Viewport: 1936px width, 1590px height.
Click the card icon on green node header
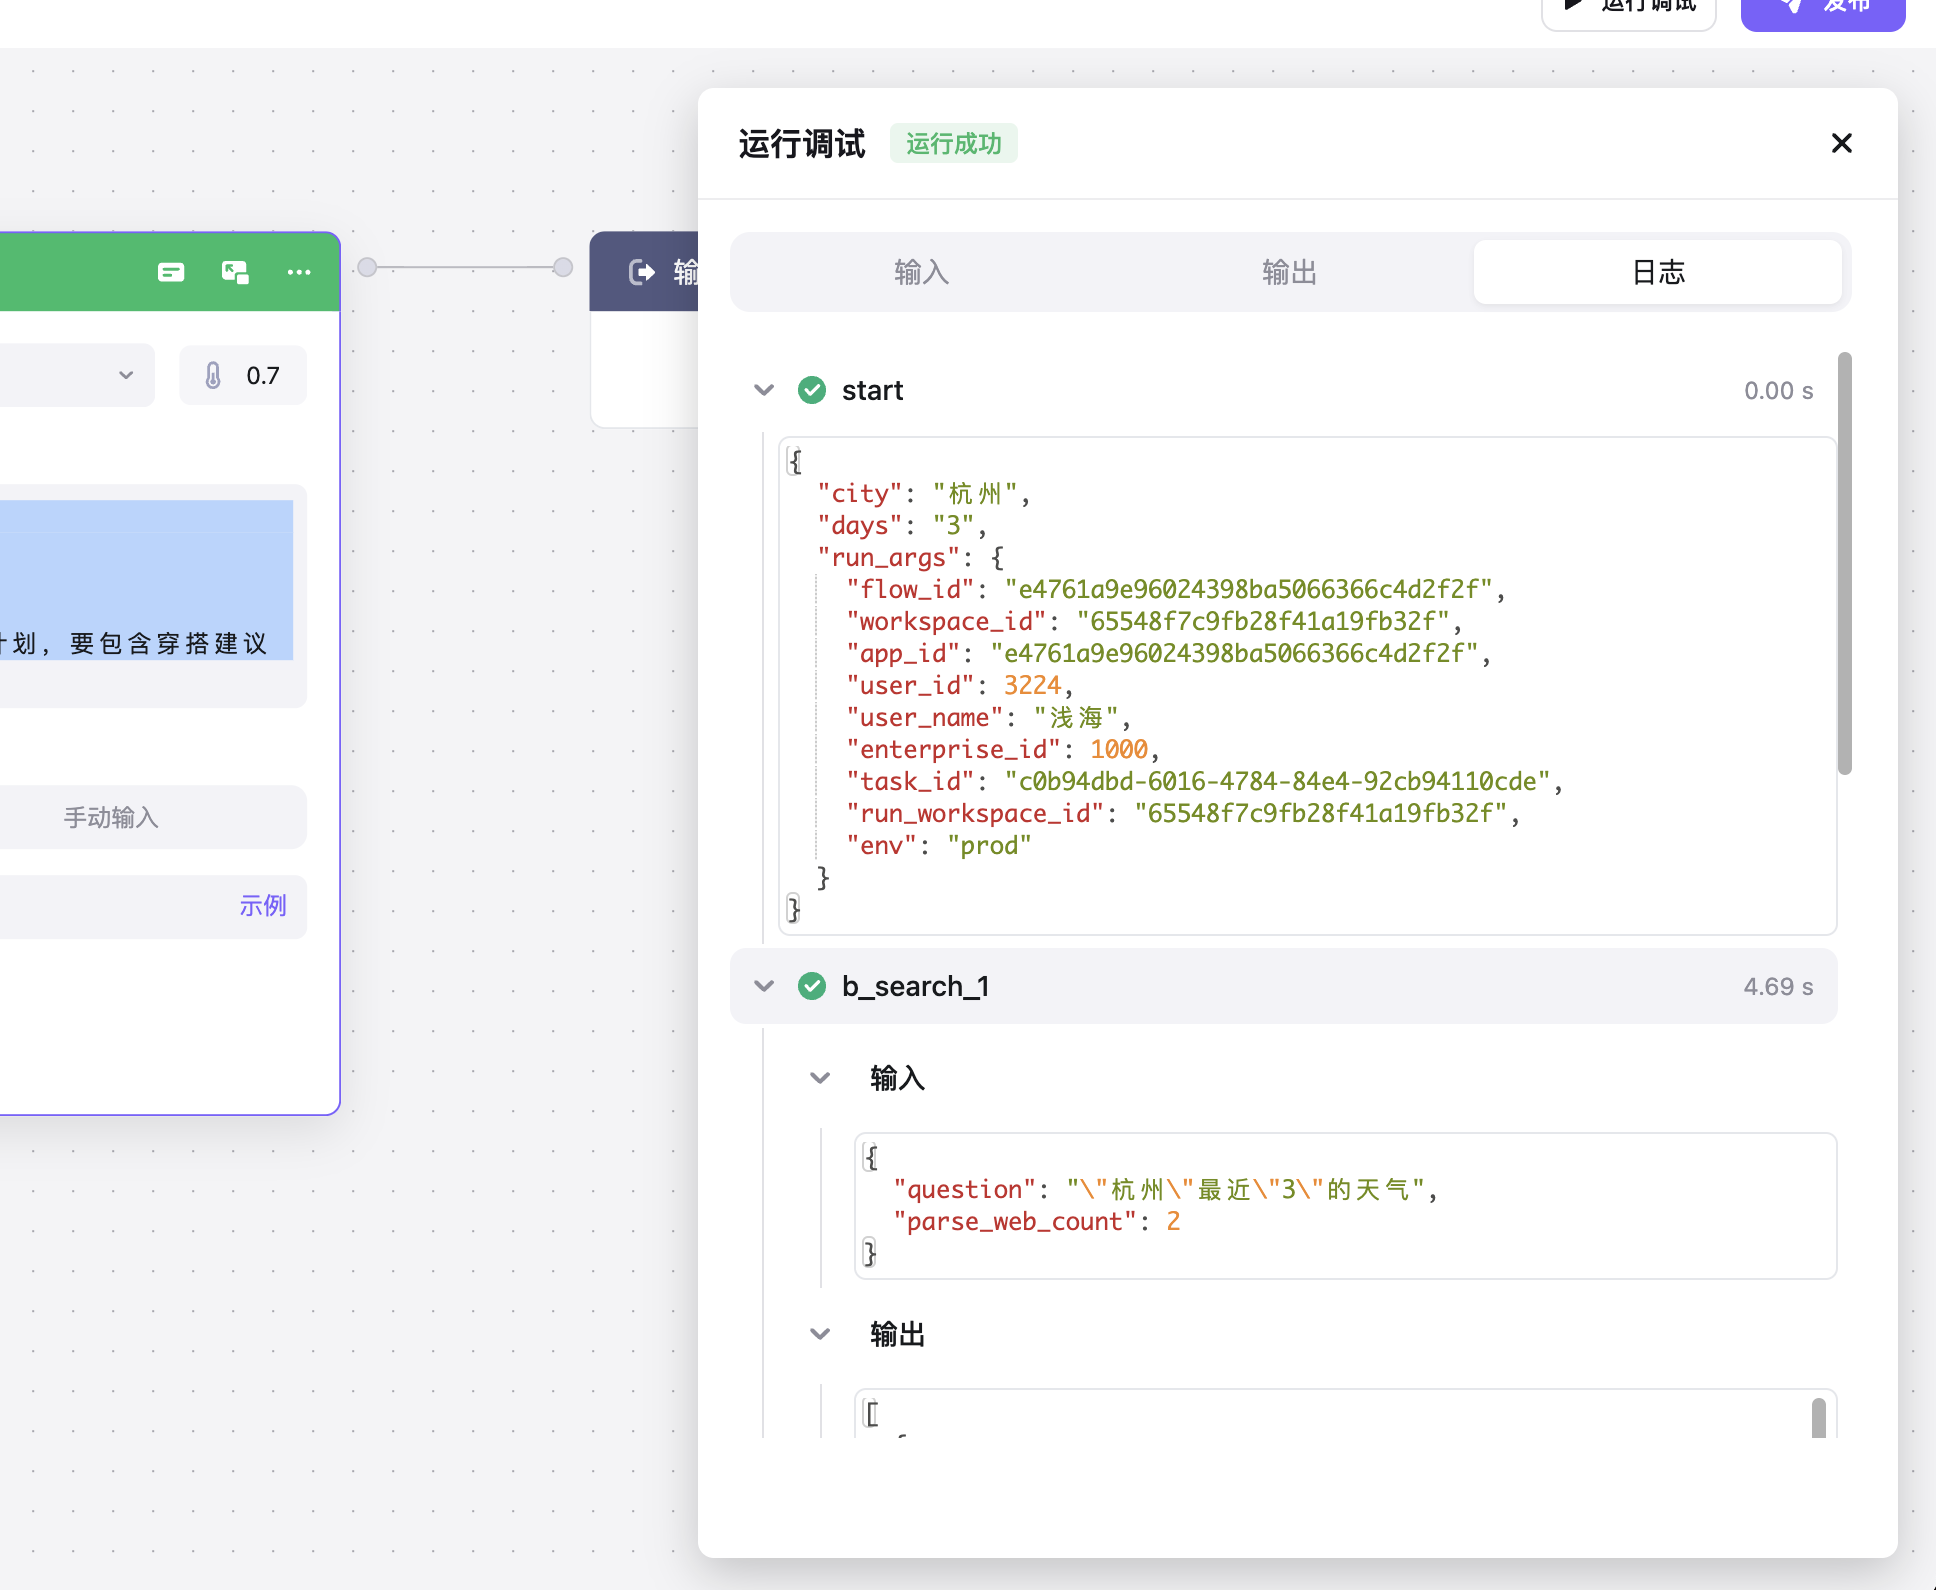(x=171, y=272)
